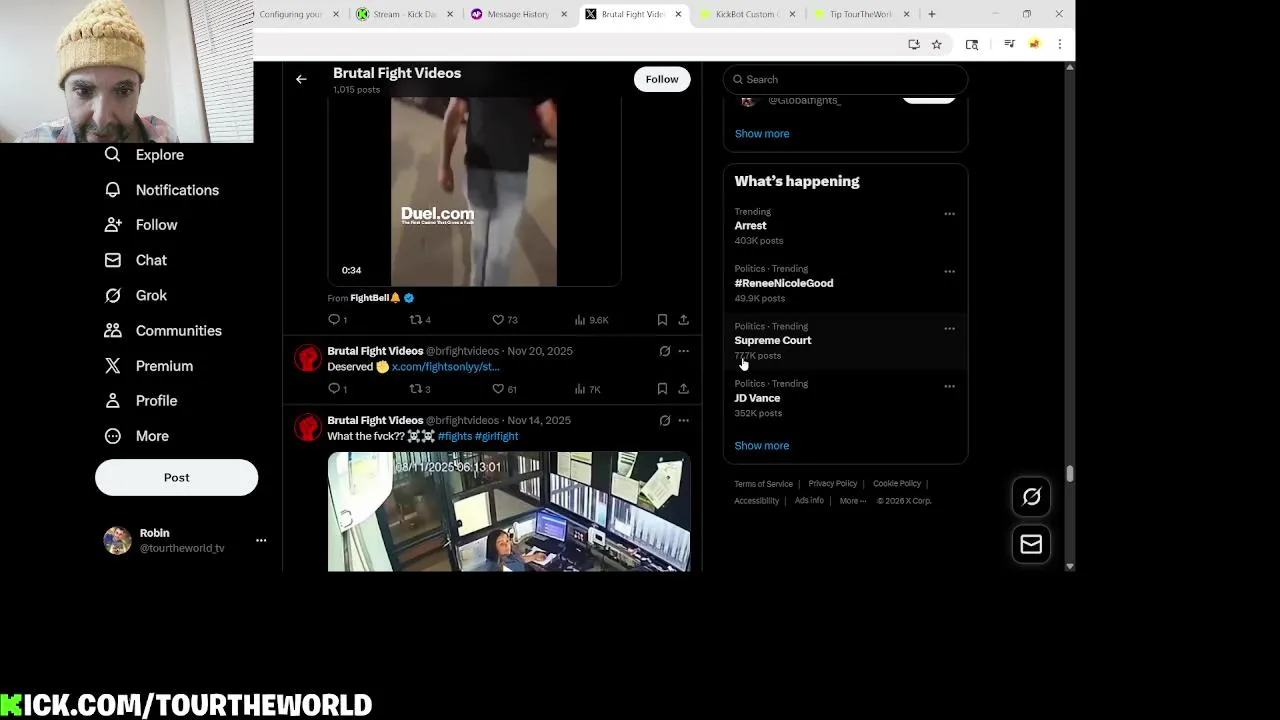Like the Deserved post with 61 likes
The image size is (1280, 720).
point(504,389)
